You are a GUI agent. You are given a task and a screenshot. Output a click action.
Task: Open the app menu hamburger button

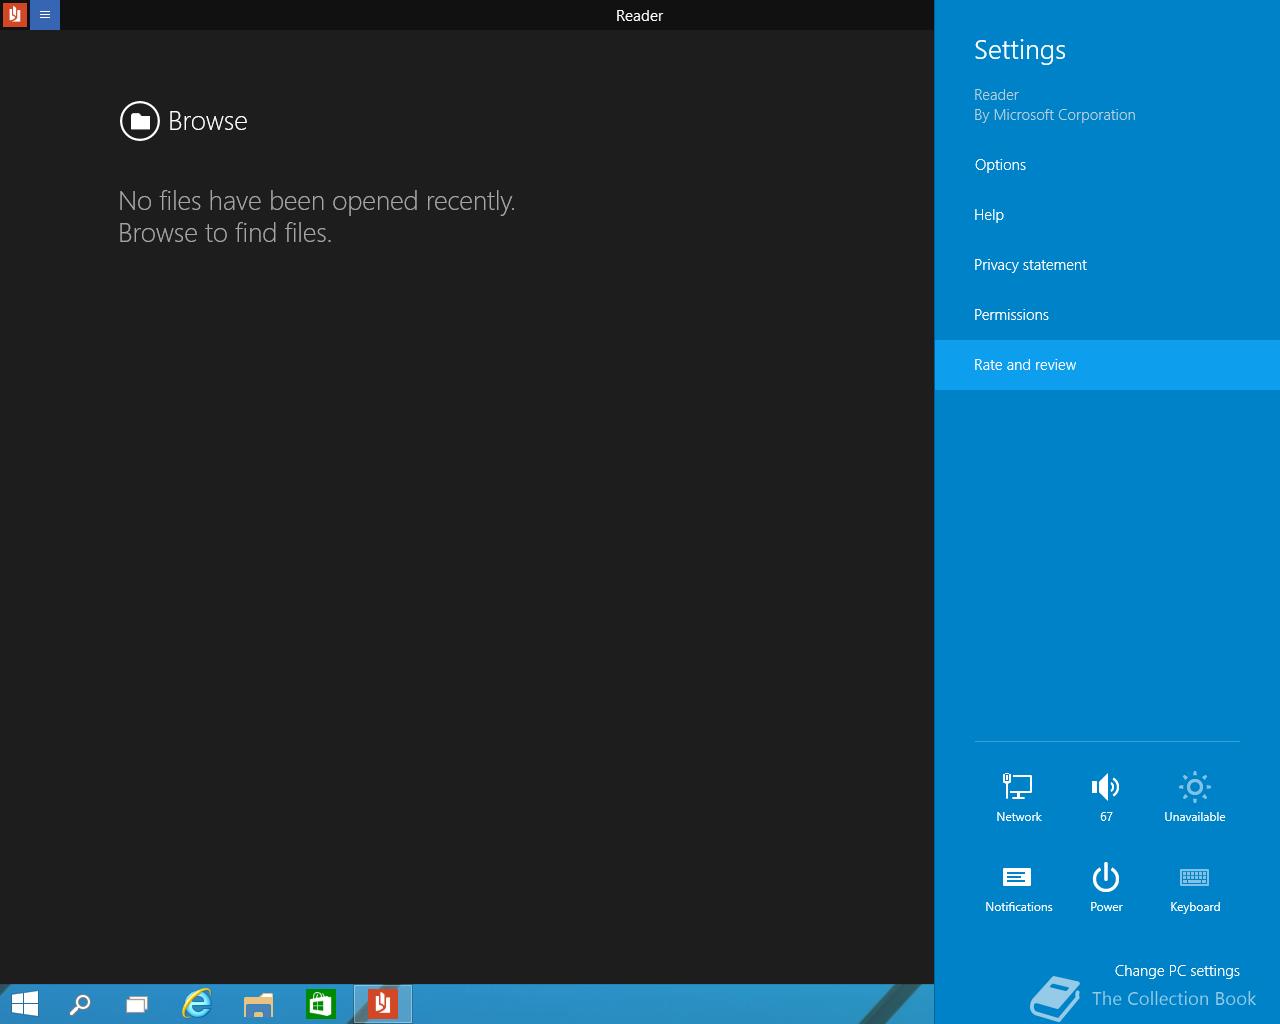(x=45, y=15)
